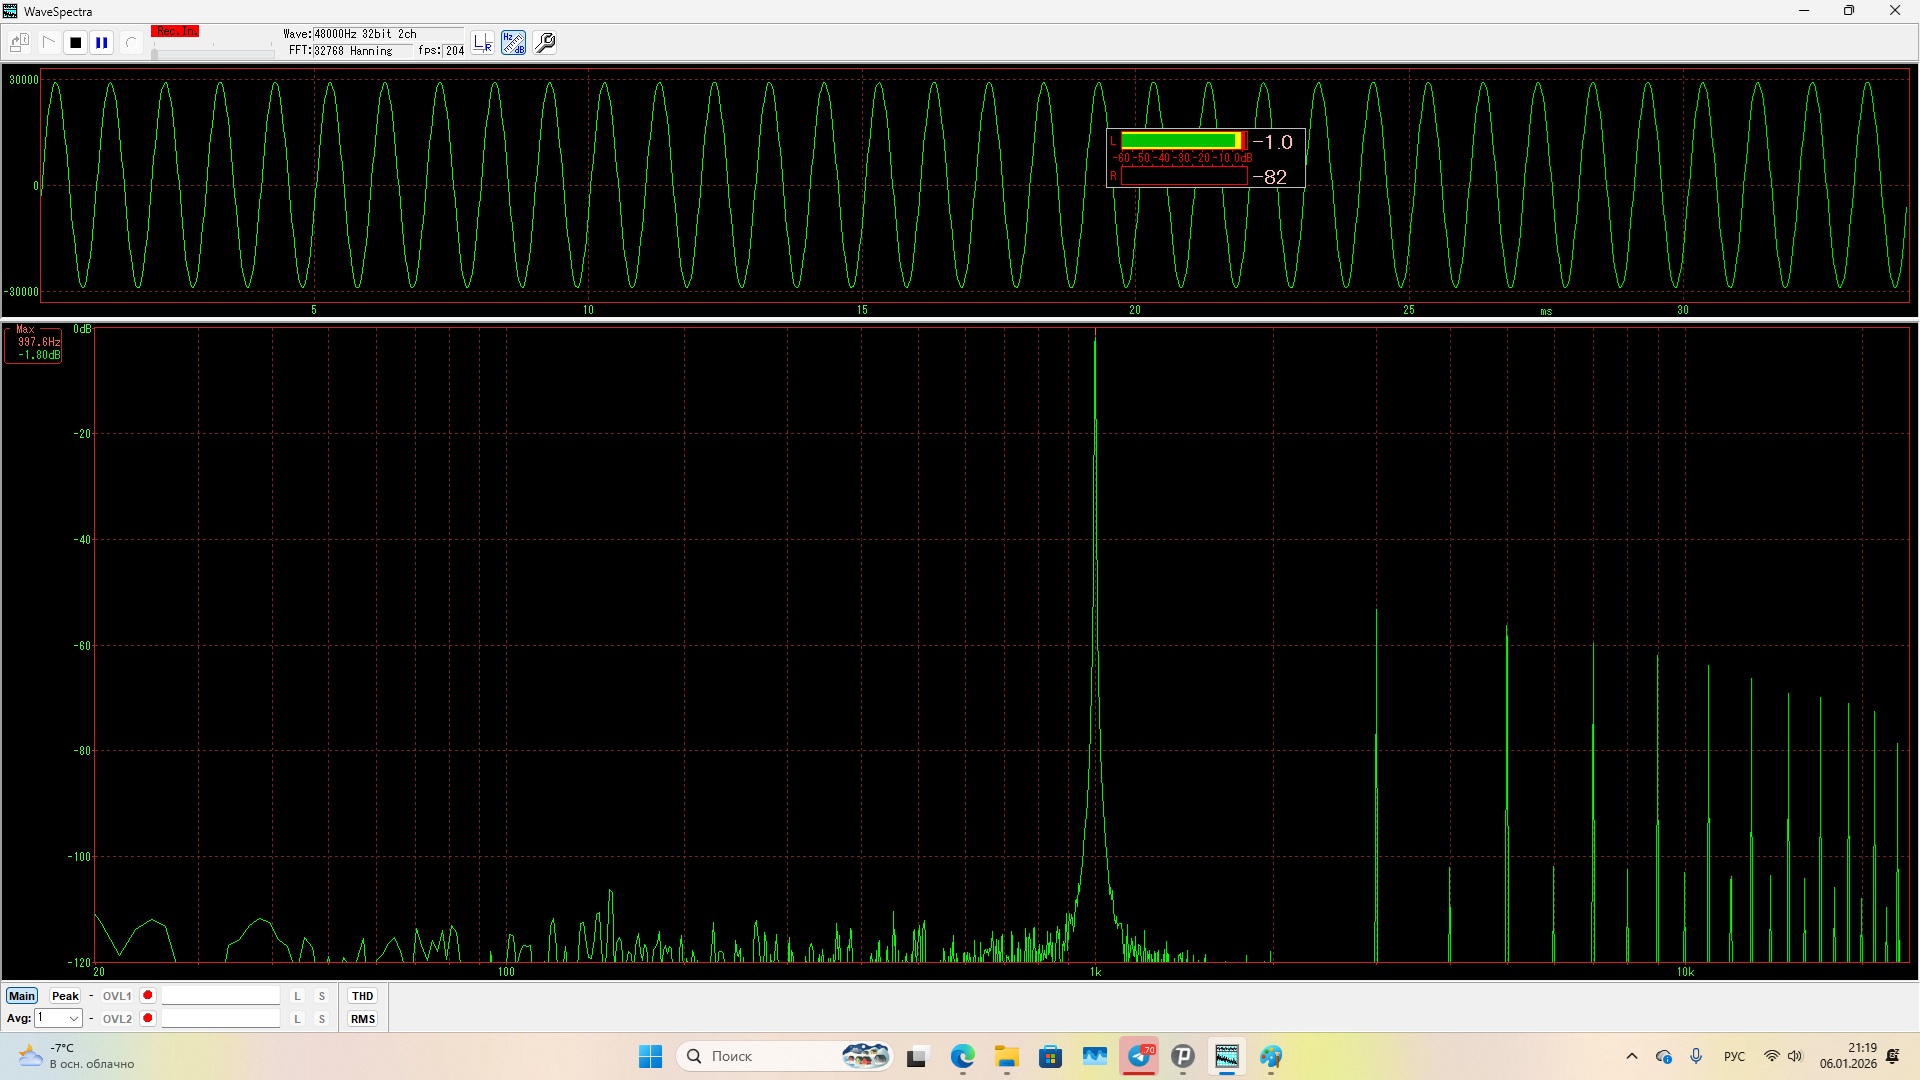The height and width of the screenshot is (1080, 1920).
Task: Show hidden system tray icons chevron
Action: coord(1632,1056)
